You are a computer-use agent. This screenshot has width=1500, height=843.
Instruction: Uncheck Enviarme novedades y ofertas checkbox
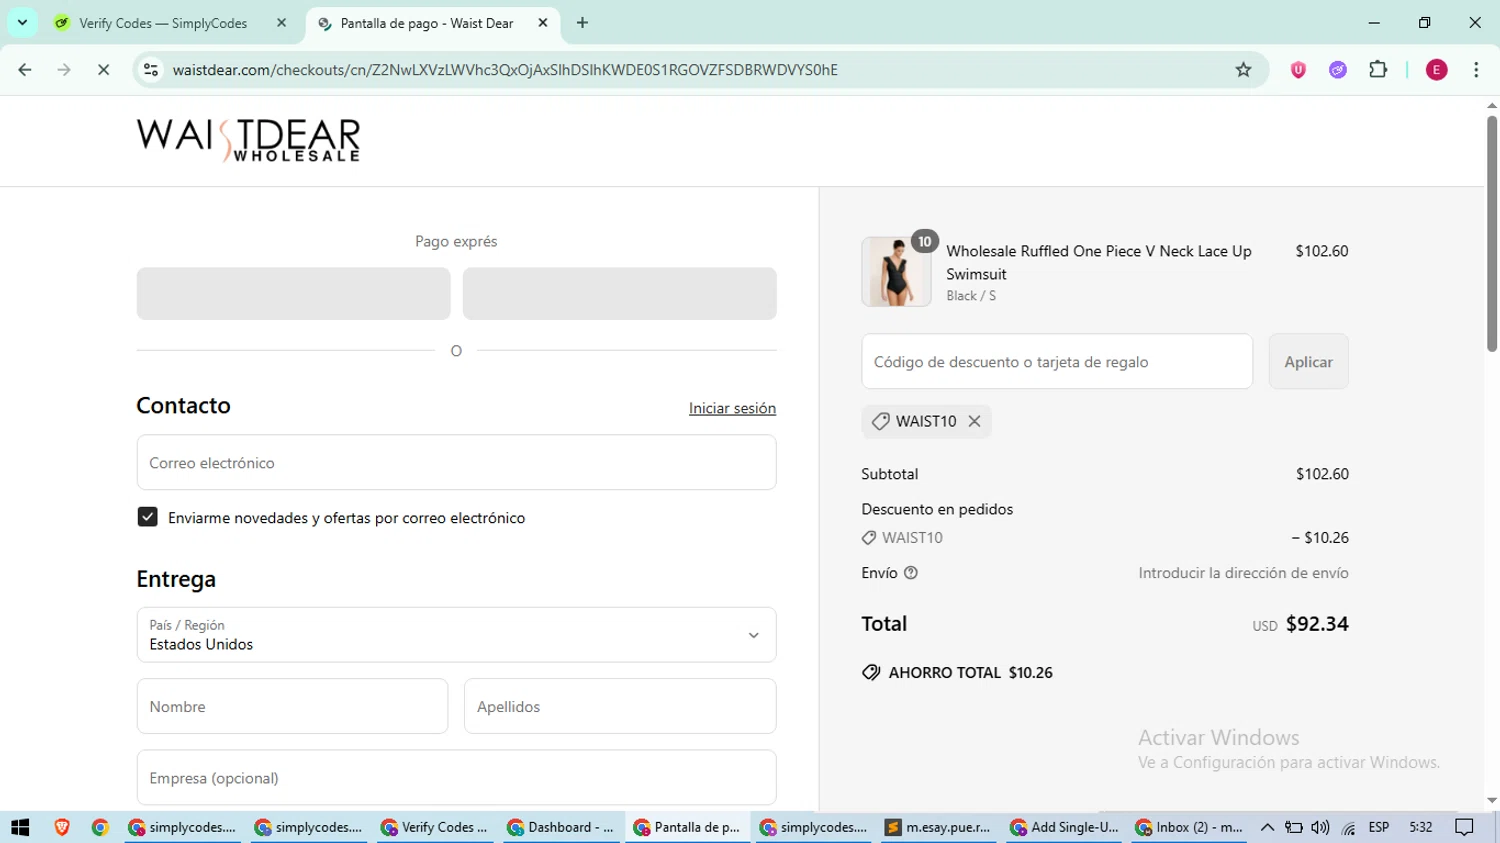[x=147, y=517]
